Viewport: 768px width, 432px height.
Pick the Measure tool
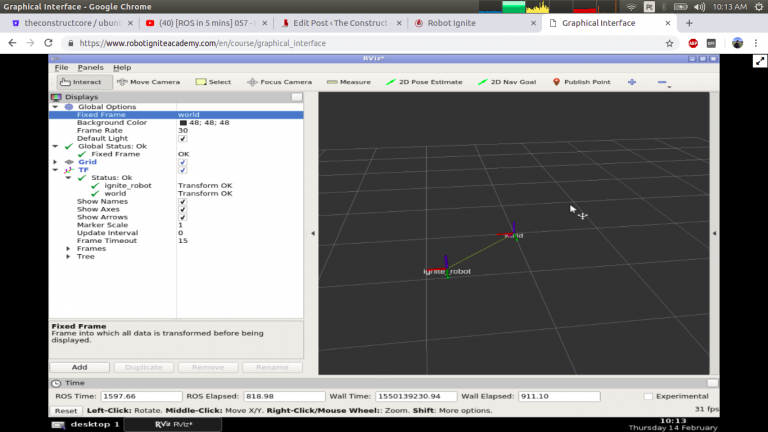(348, 82)
